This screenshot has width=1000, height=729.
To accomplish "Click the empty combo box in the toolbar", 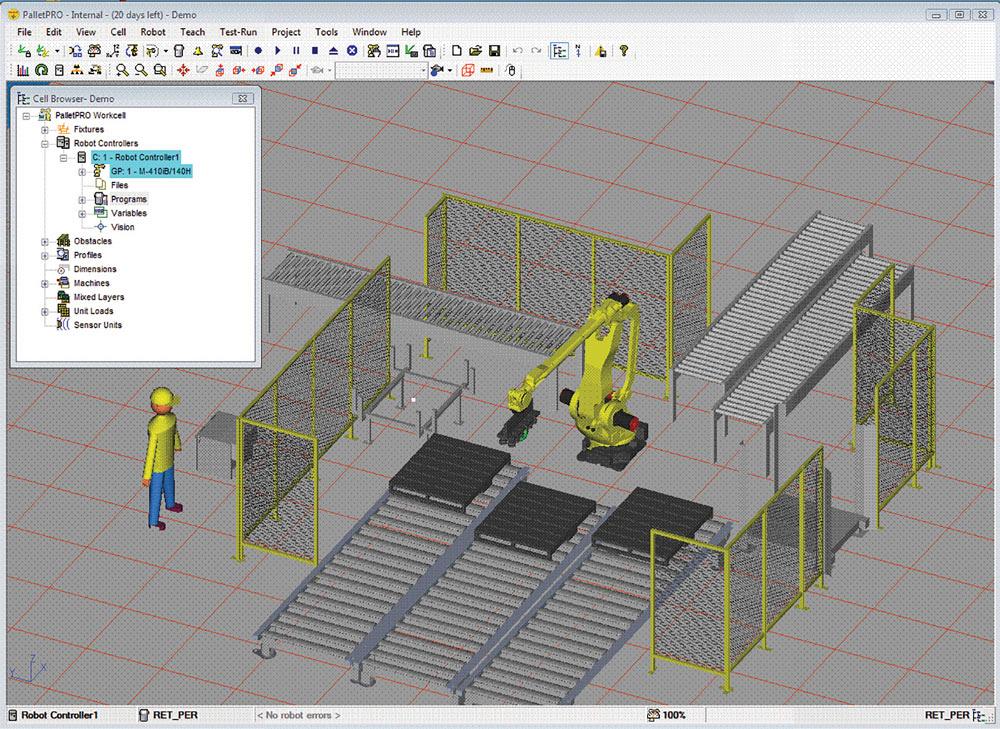I will (382, 70).
